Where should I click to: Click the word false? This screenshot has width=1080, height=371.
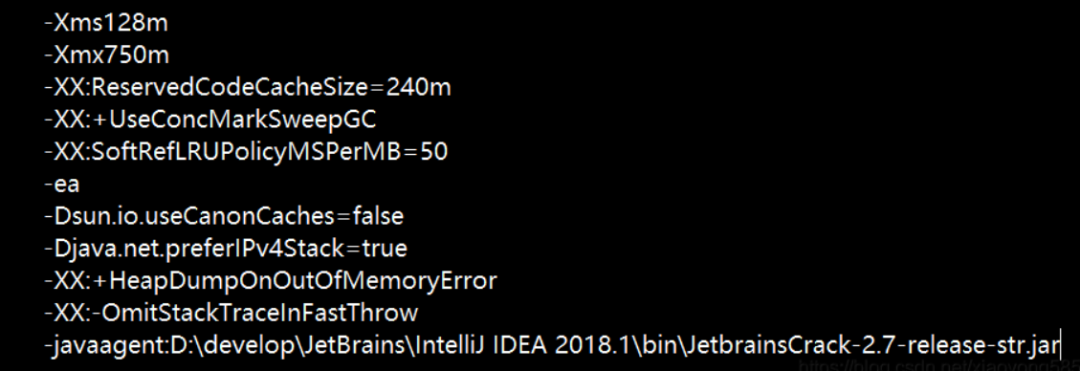coord(376,217)
